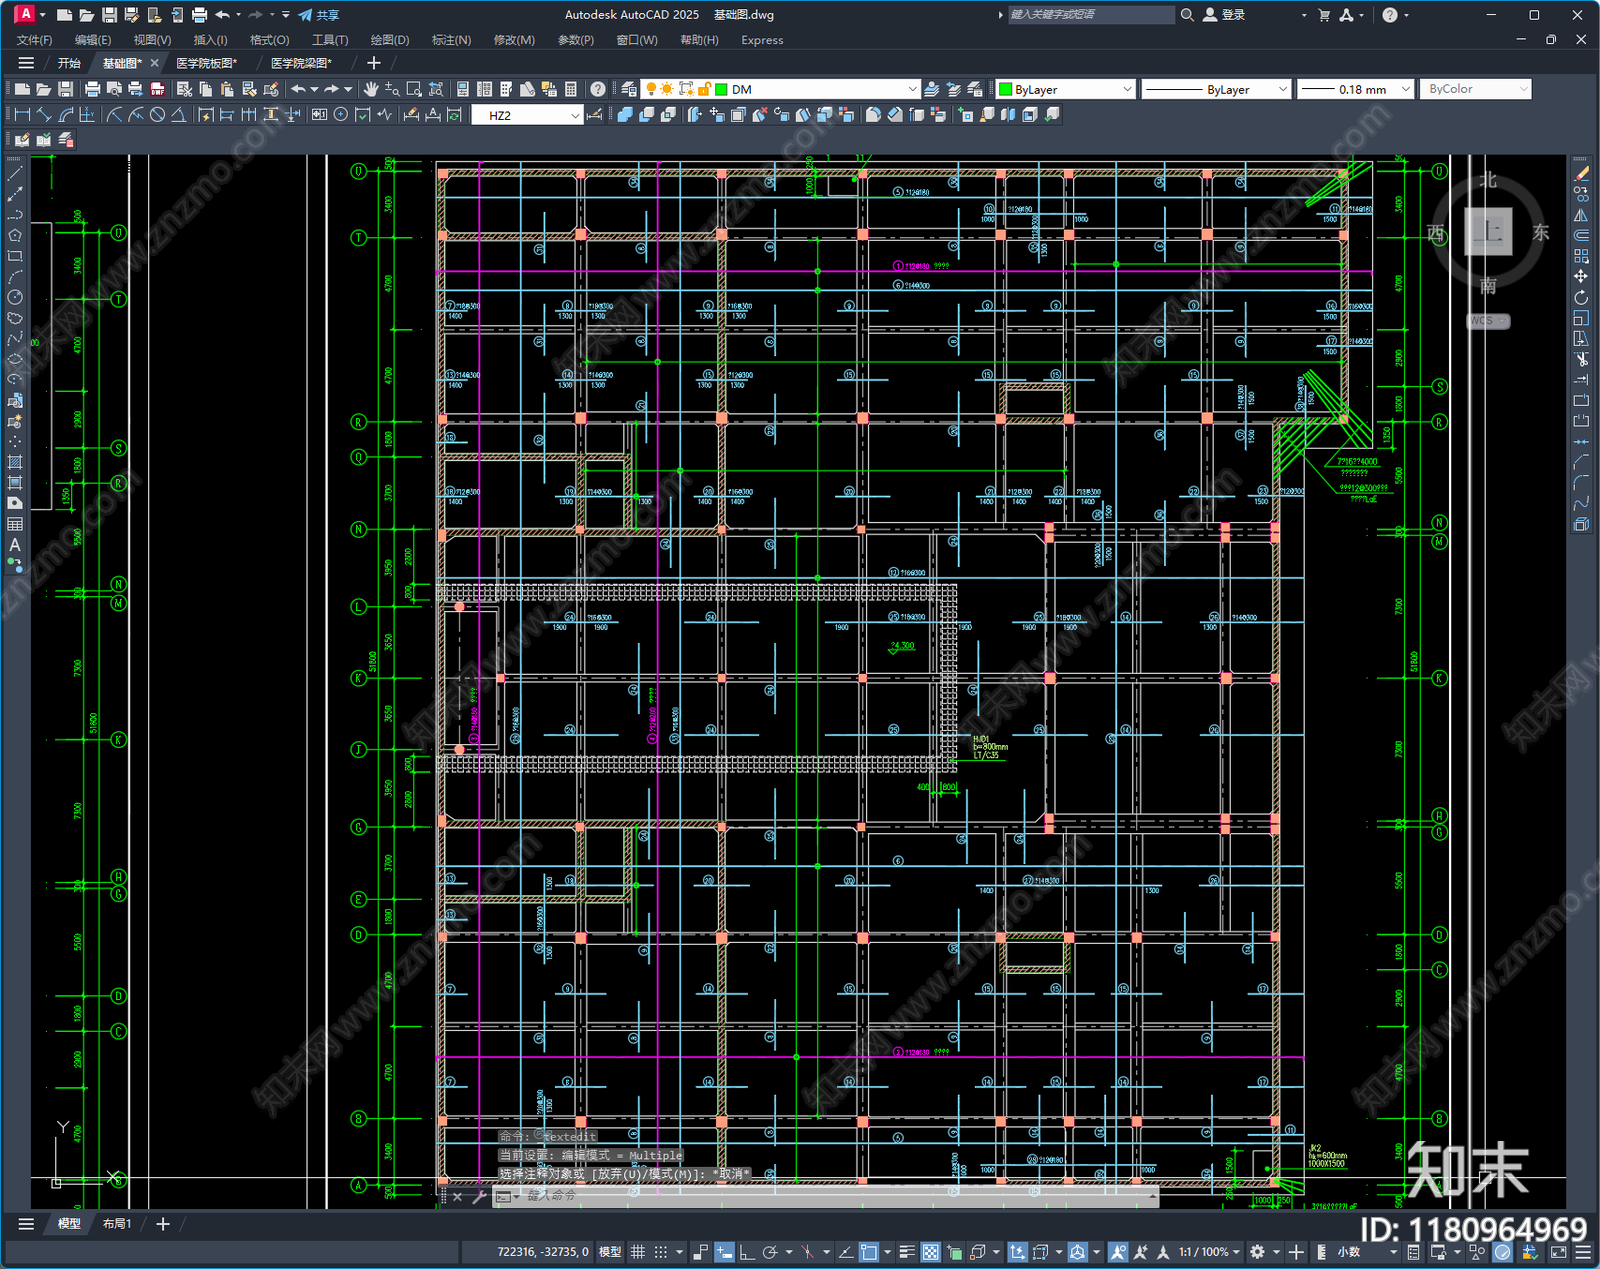Switch to the 医学院梁图 drawing tab
This screenshot has width=1600, height=1269.
click(301, 63)
